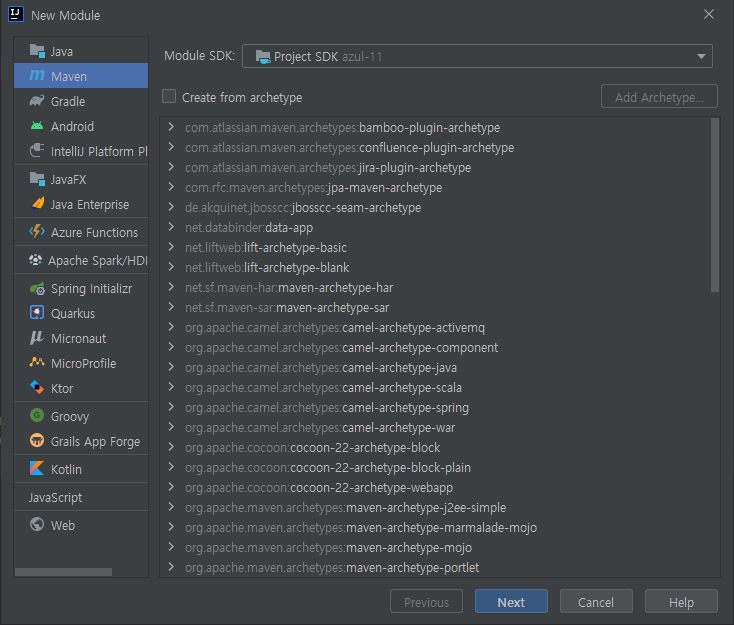The image size is (734, 625).
Task: Select the JavaFX folder icon
Action: coord(37,179)
